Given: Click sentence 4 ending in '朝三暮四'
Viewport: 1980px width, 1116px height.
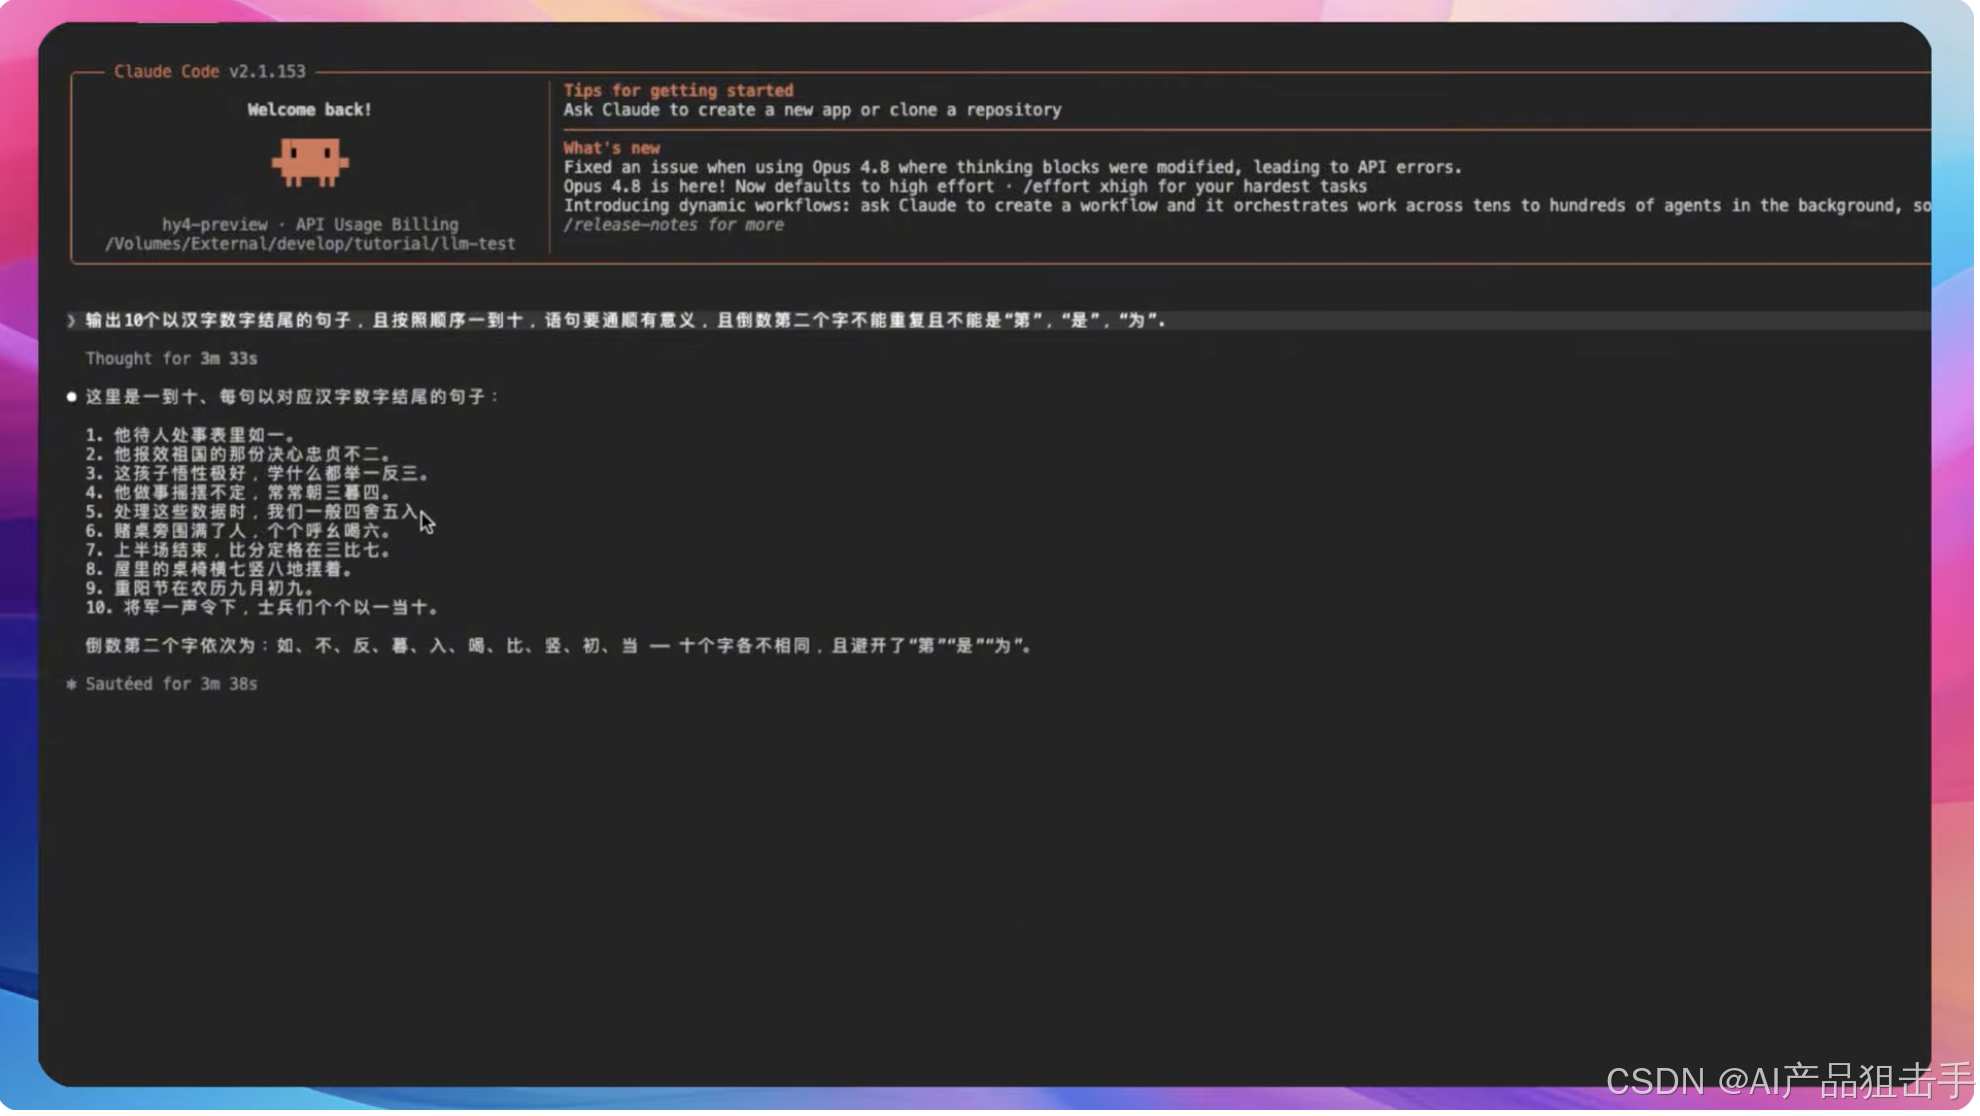Looking at the screenshot, I should 238,493.
